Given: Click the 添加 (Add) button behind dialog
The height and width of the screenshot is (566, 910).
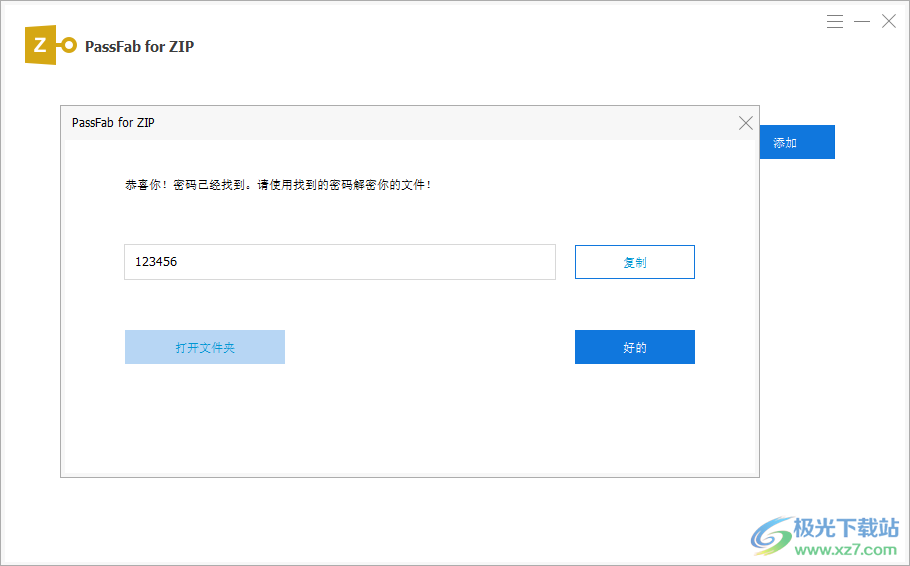Looking at the screenshot, I should 797,142.
